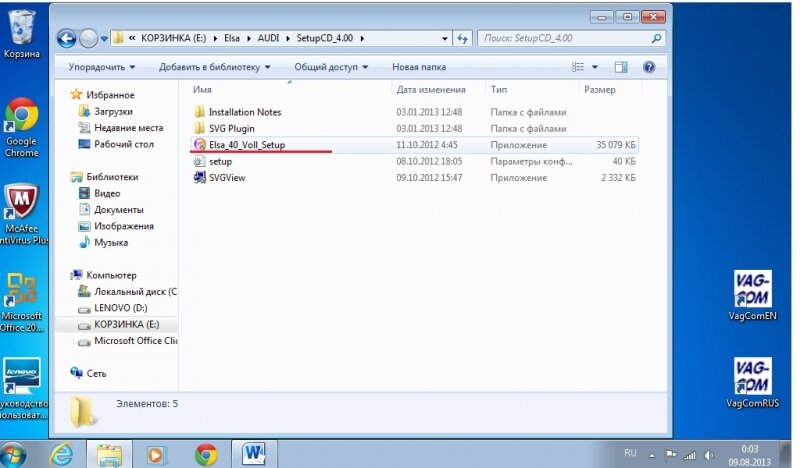Click the change view icon
The image size is (800, 468).
tap(578, 67)
